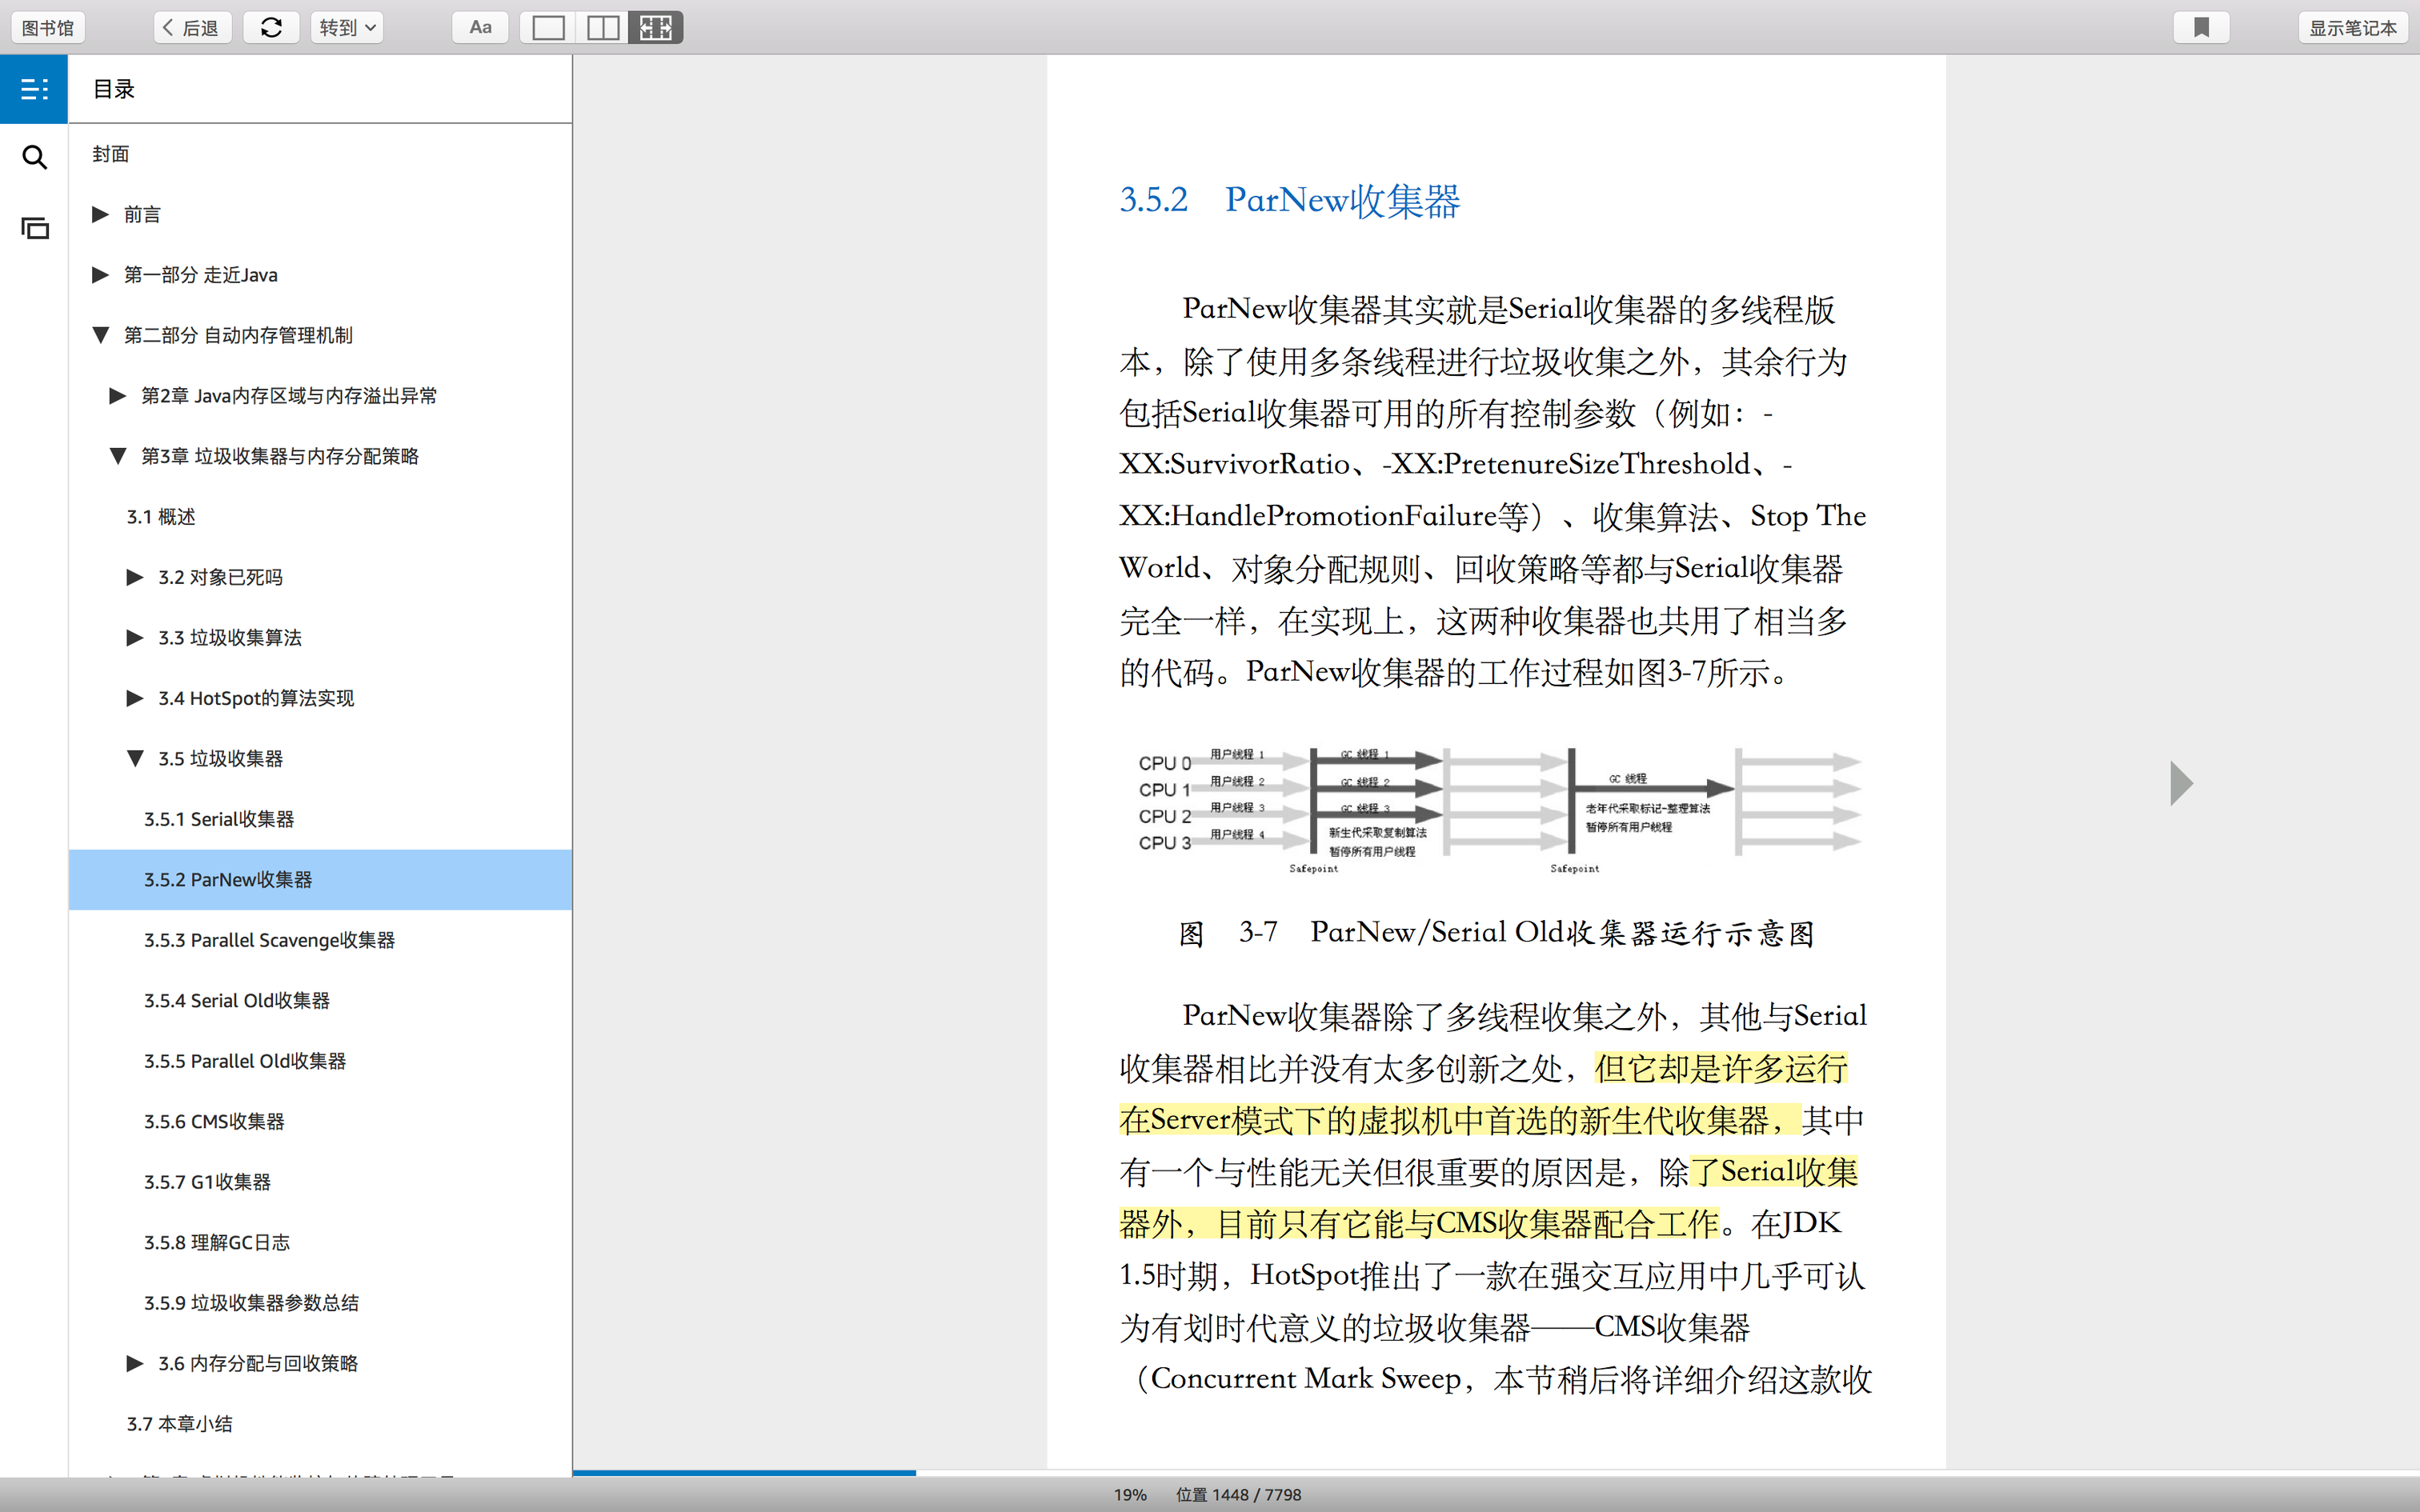Screen dimensions: 2420x1512
Task: Open the 转到 dropdown menu
Action: point(347,27)
